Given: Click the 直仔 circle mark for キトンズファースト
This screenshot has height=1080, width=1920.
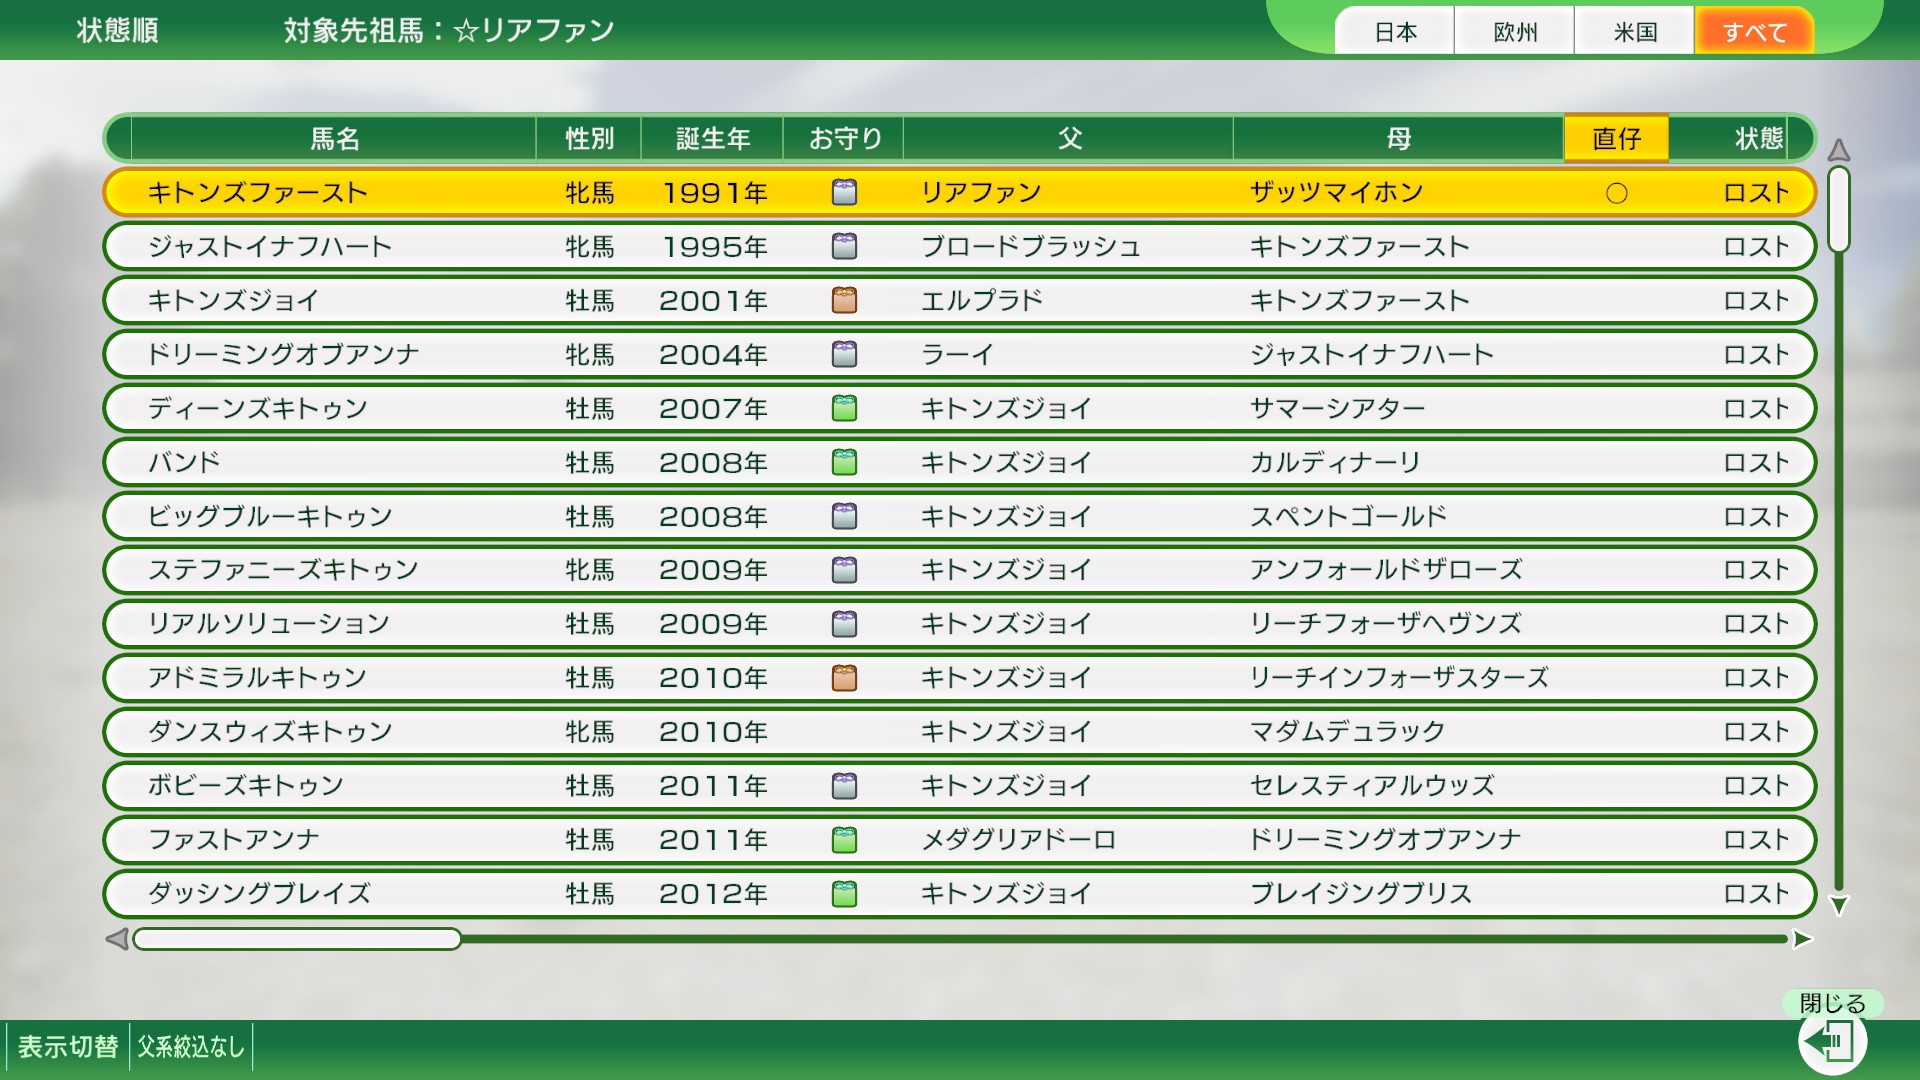Looking at the screenshot, I should [1616, 193].
